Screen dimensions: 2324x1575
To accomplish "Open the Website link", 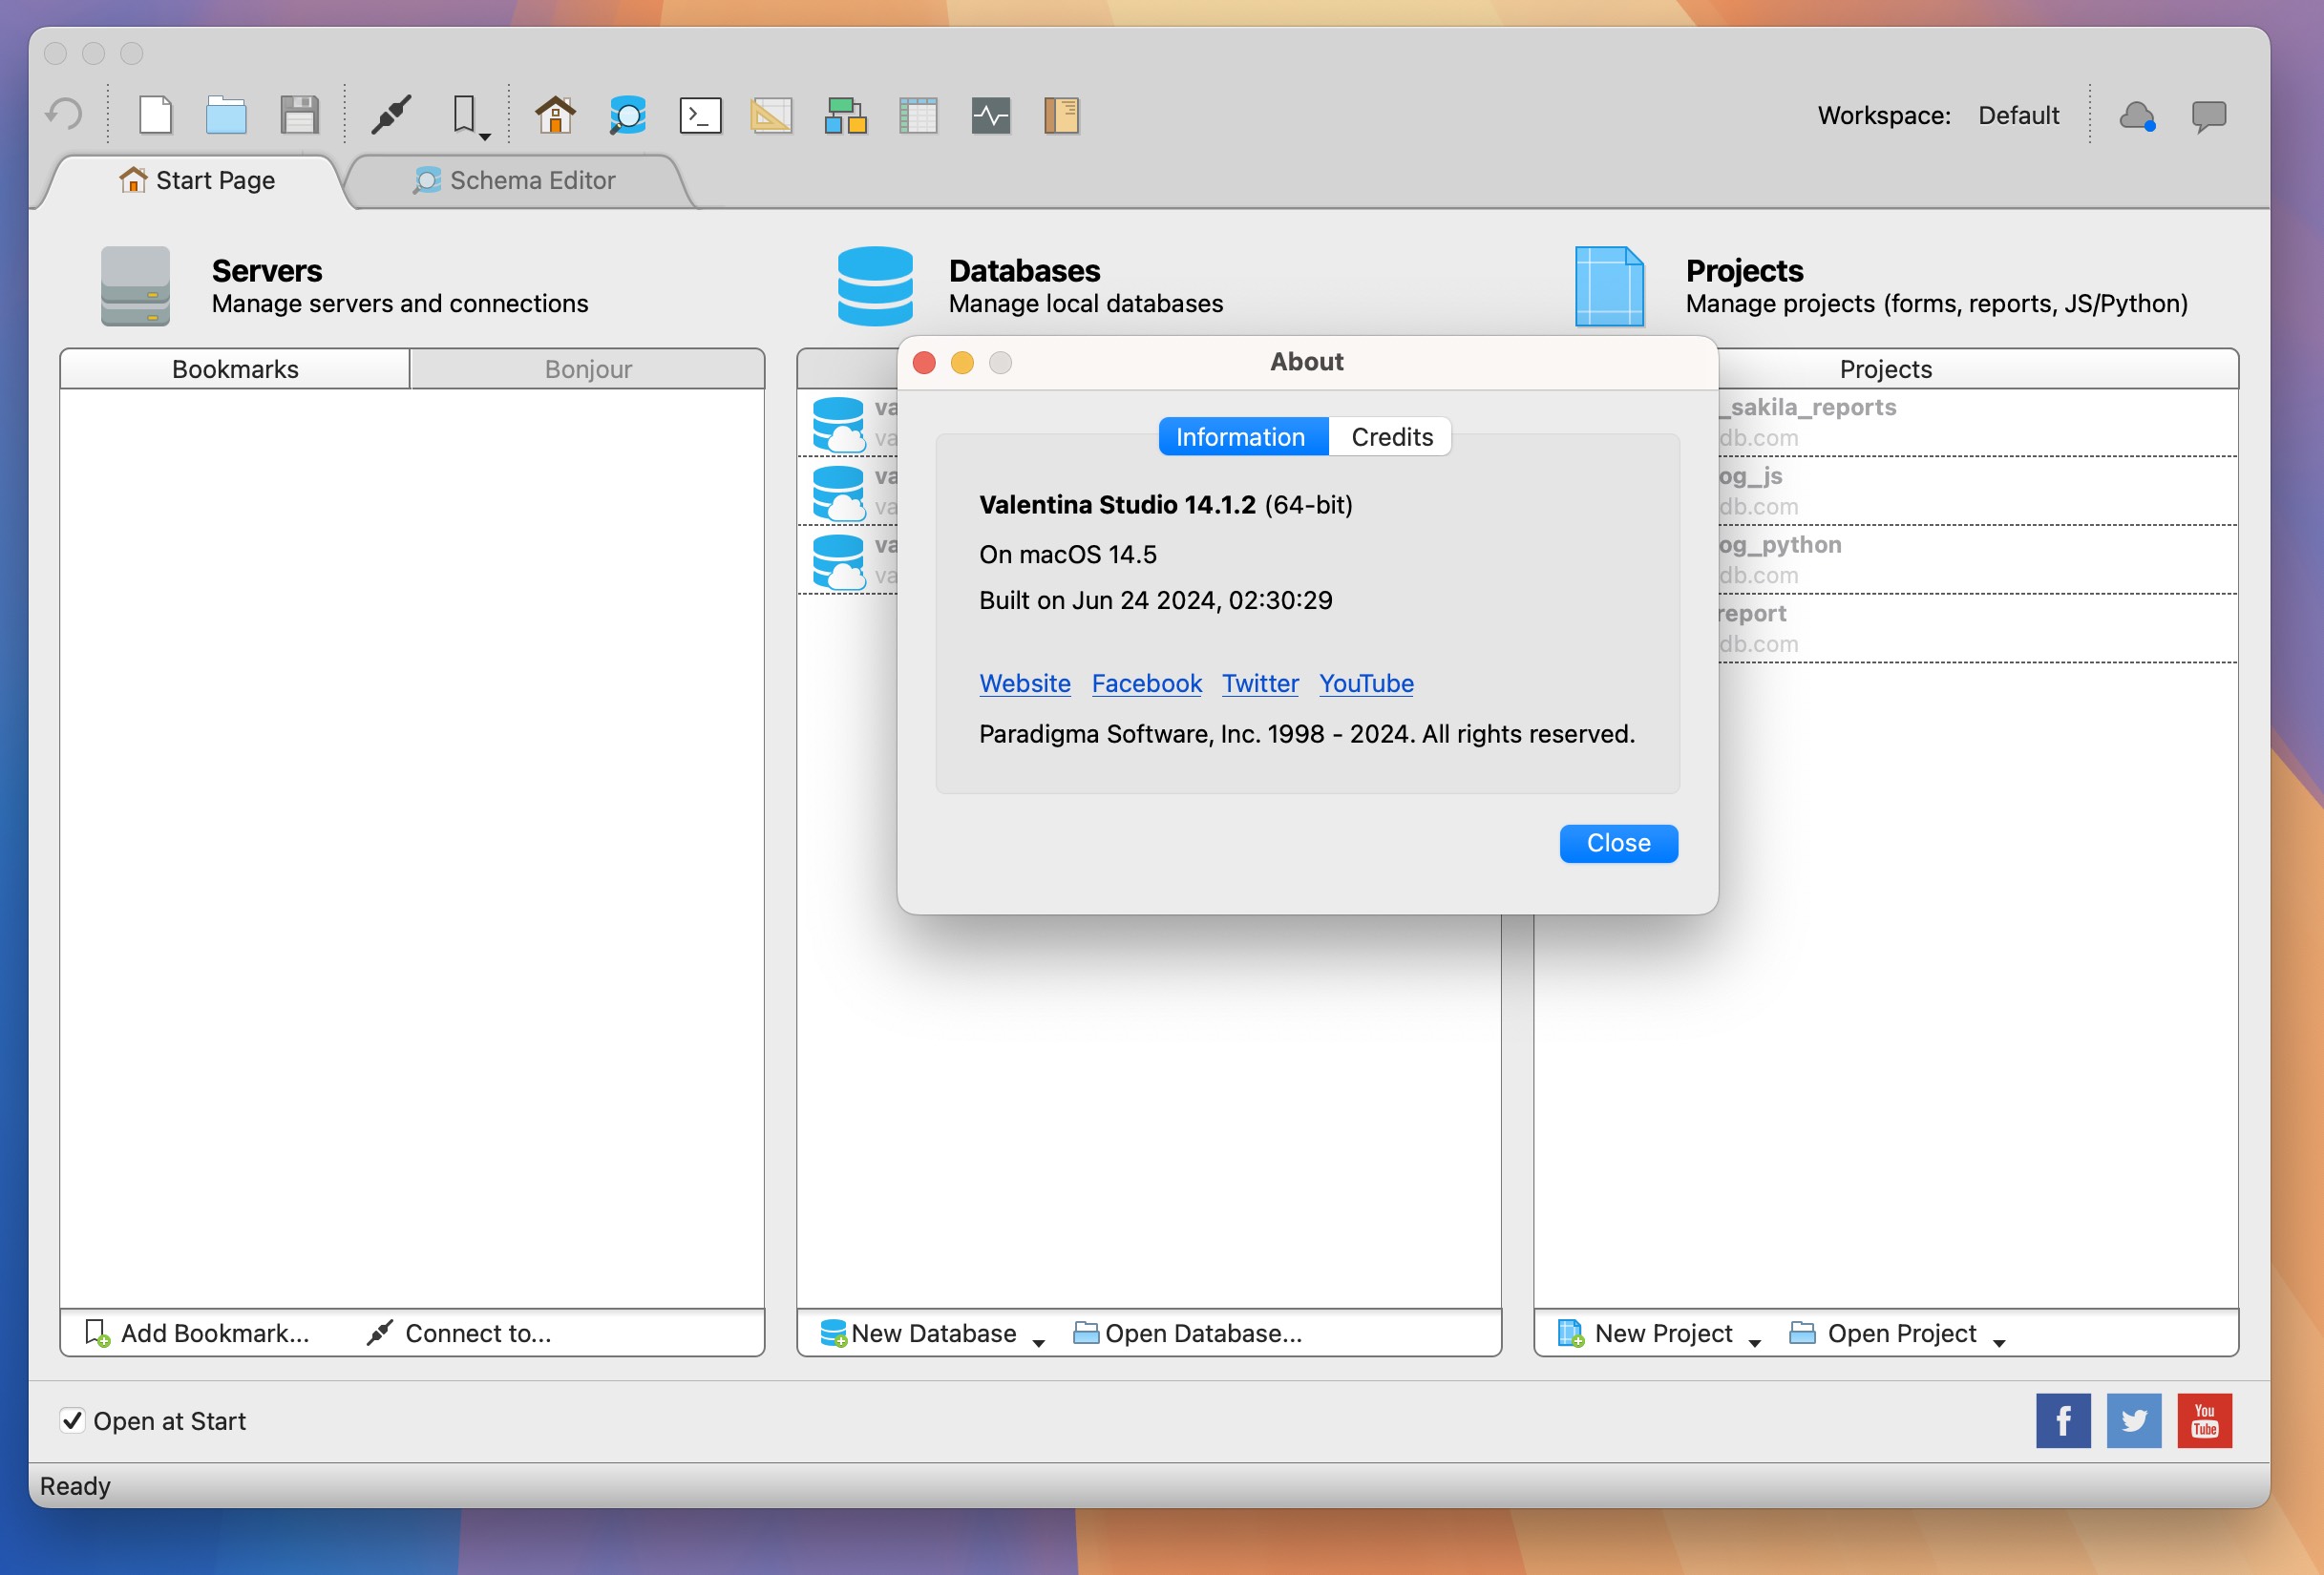I will [1024, 683].
